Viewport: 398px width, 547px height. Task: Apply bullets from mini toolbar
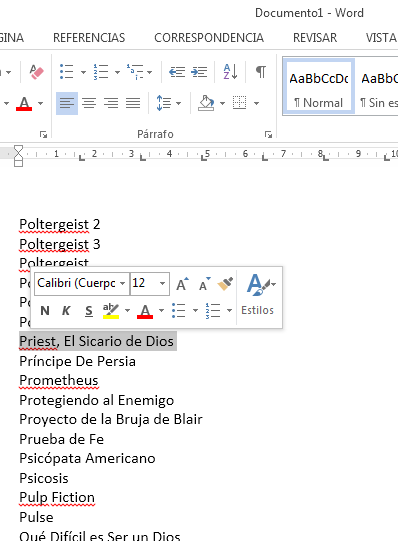179,310
